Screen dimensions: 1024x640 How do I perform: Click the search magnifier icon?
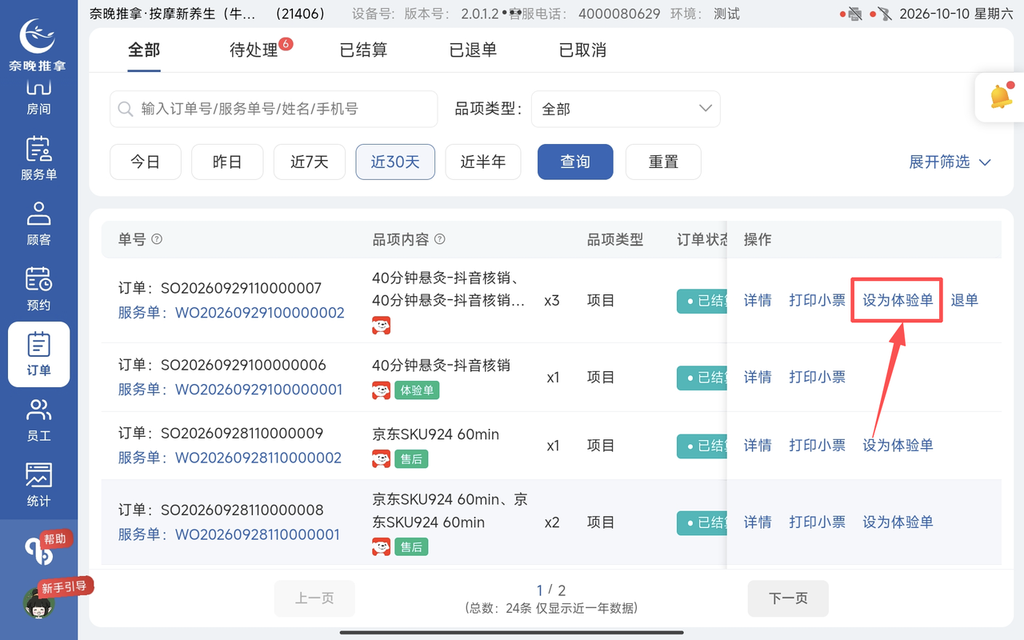pos(125,108)
